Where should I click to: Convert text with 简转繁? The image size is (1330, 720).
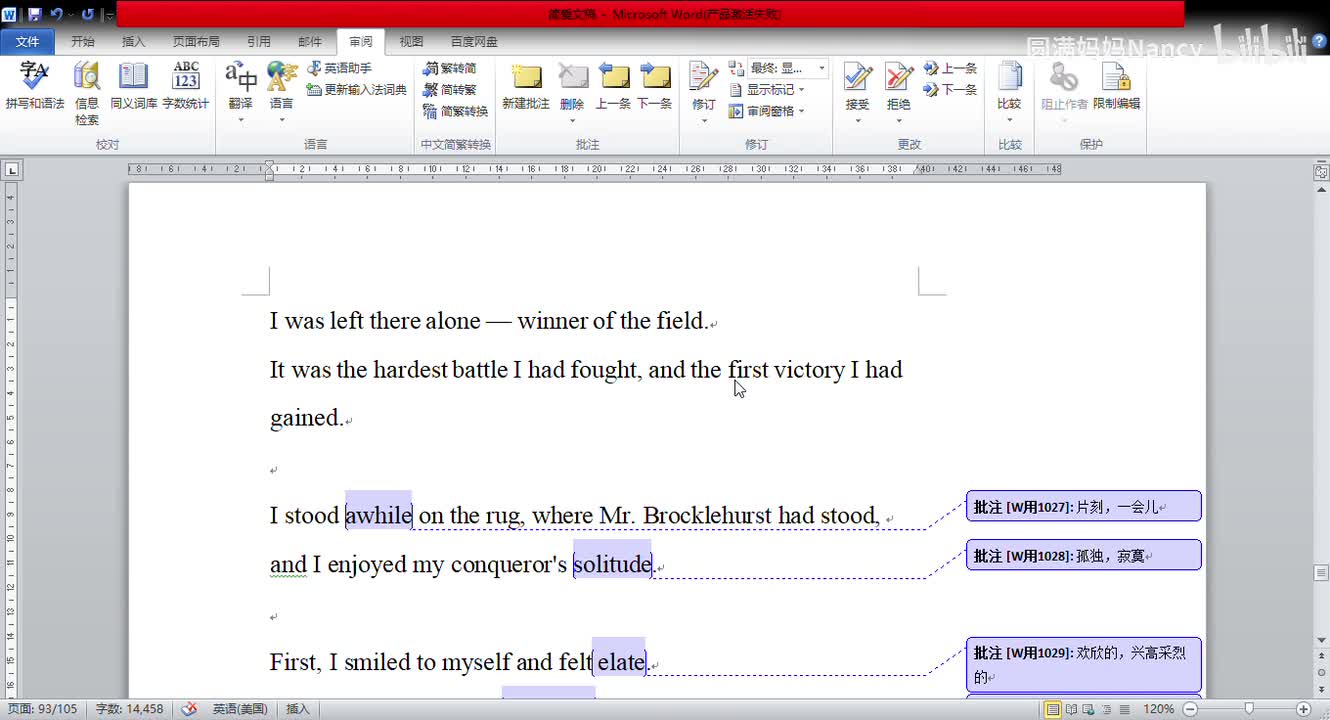coord(449,90)
